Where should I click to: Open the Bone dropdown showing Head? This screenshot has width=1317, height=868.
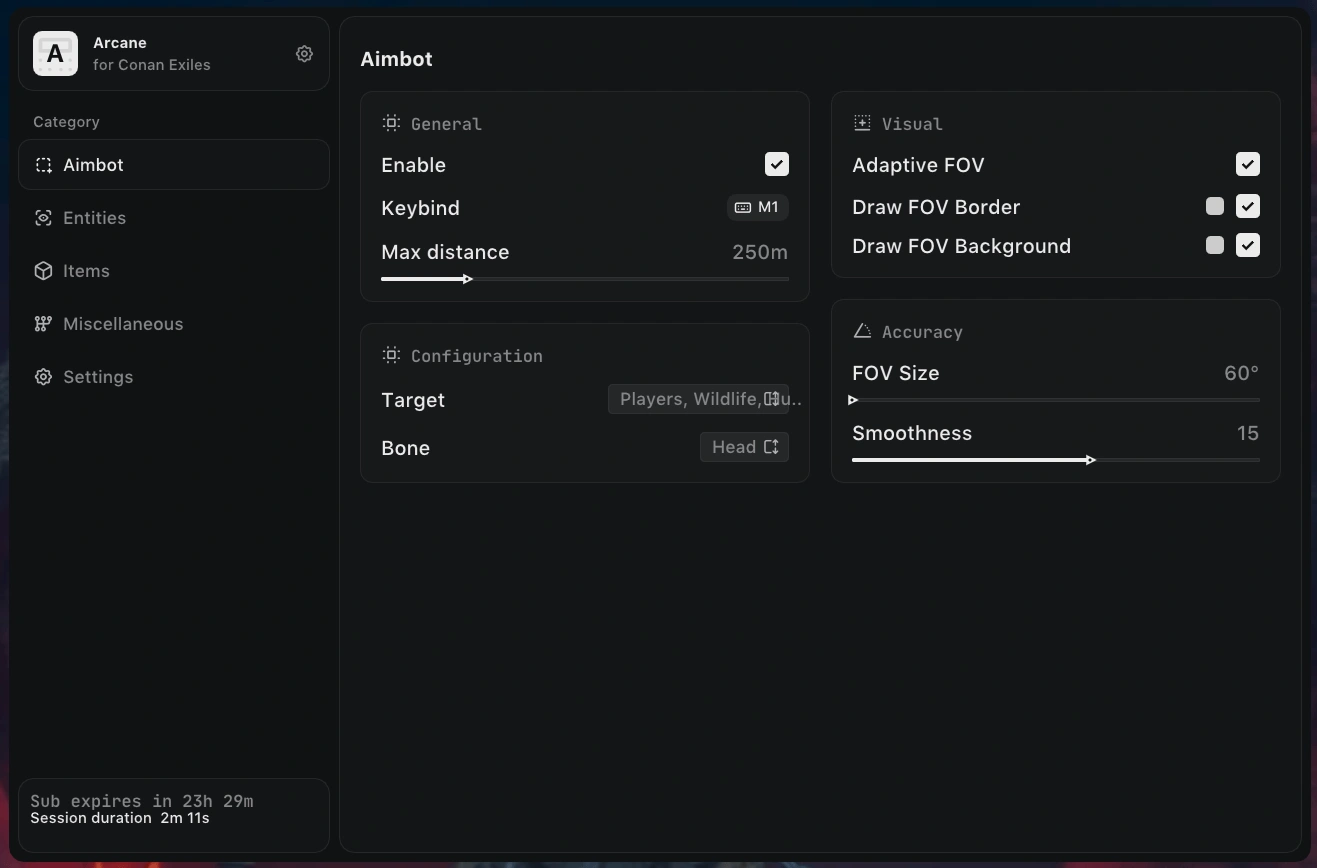(744, 447)
